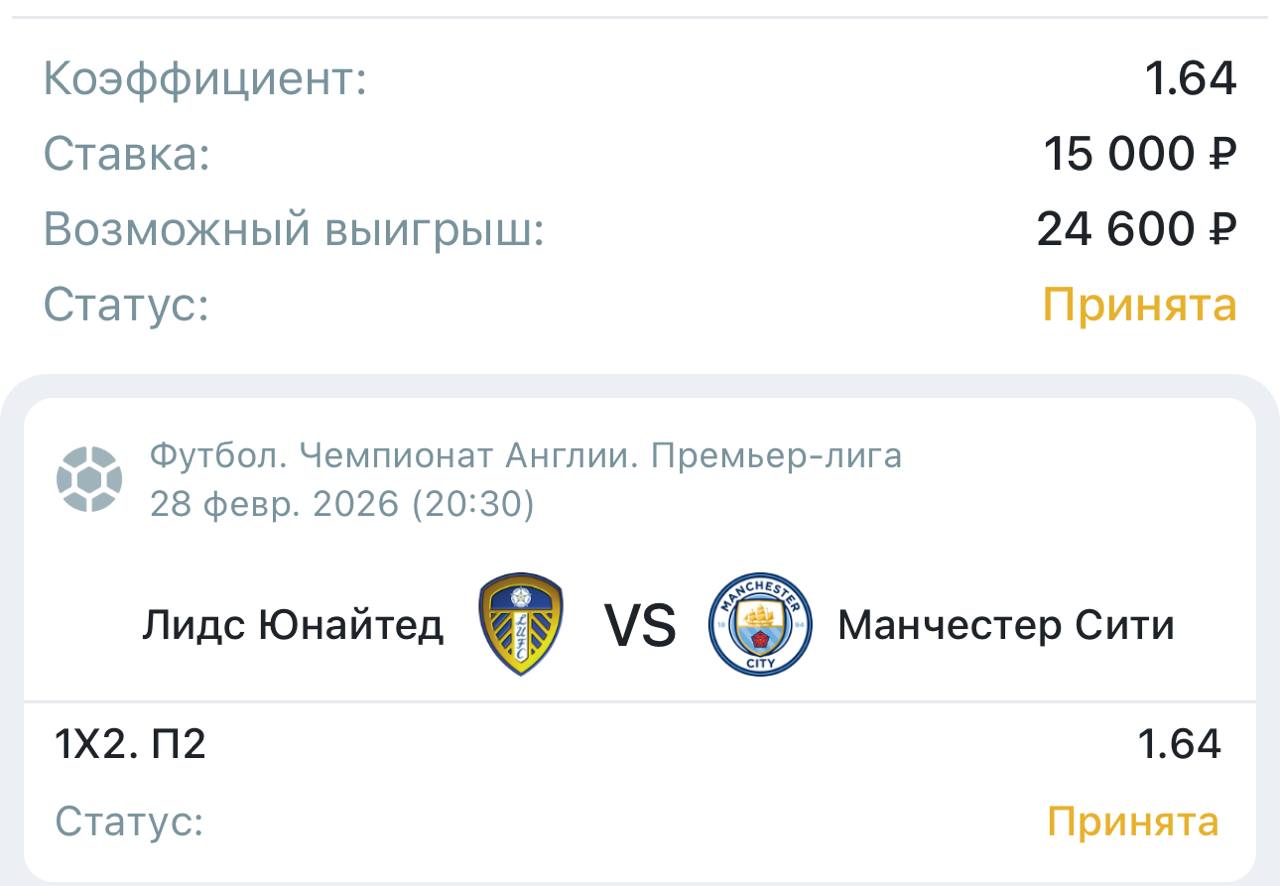The width and height of the screenshot is (1280, 886).
Task: Open the Чемпионат Англии. Премьер-лига league title
Action: [526, 456]
